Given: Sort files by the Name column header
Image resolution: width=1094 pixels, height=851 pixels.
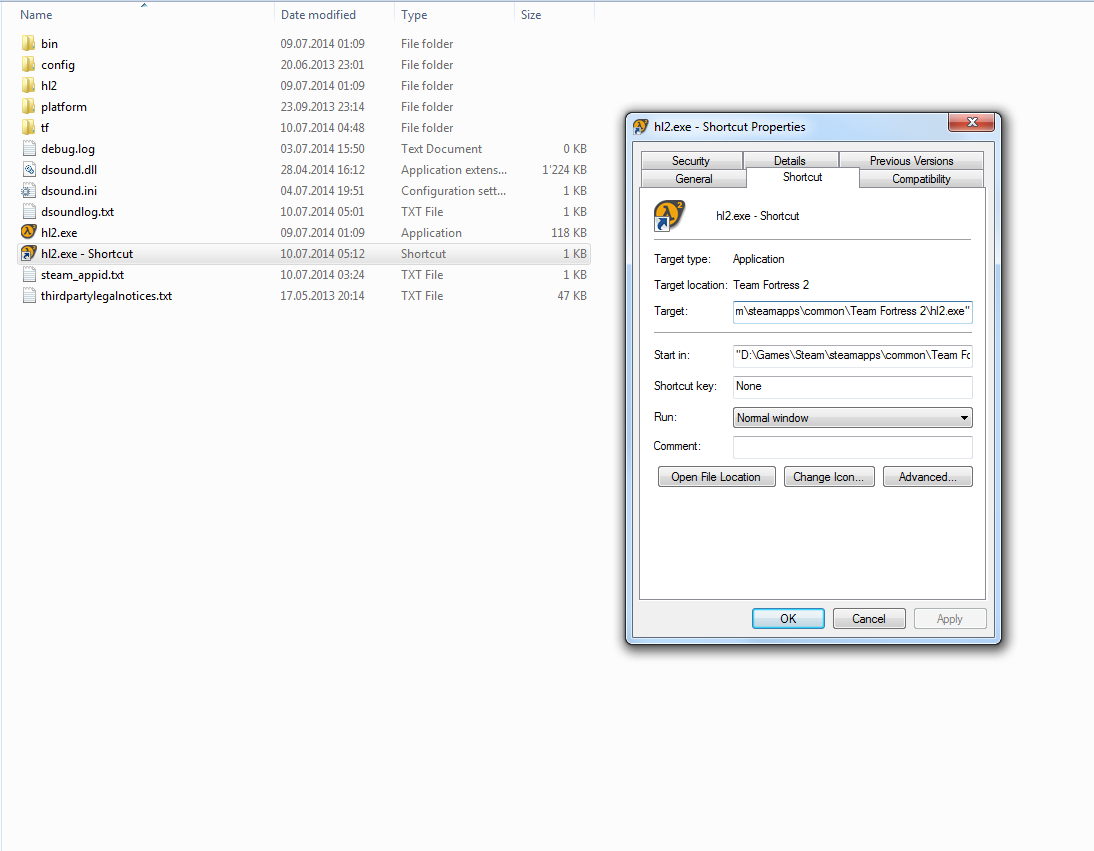Looking at the screenshot, I should pyautogui.click(x=36, y=15).
